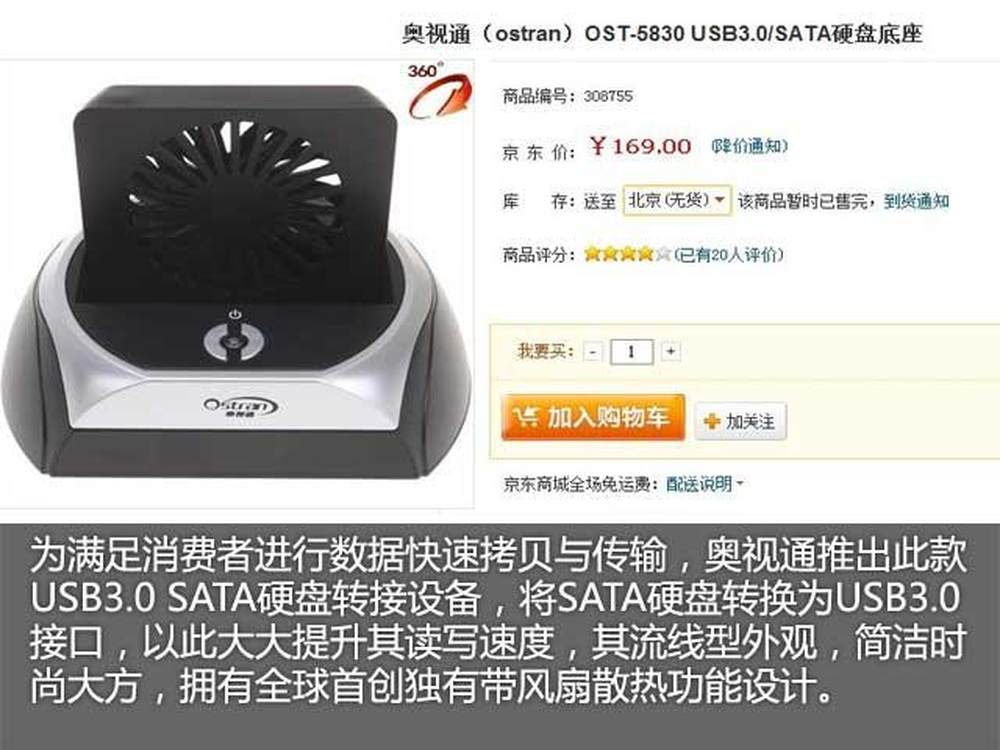Image resolution: width=1000 pixels, height=750 pixels.
Task: Increase quantity with the plus button
Action: tap(671, 351)
